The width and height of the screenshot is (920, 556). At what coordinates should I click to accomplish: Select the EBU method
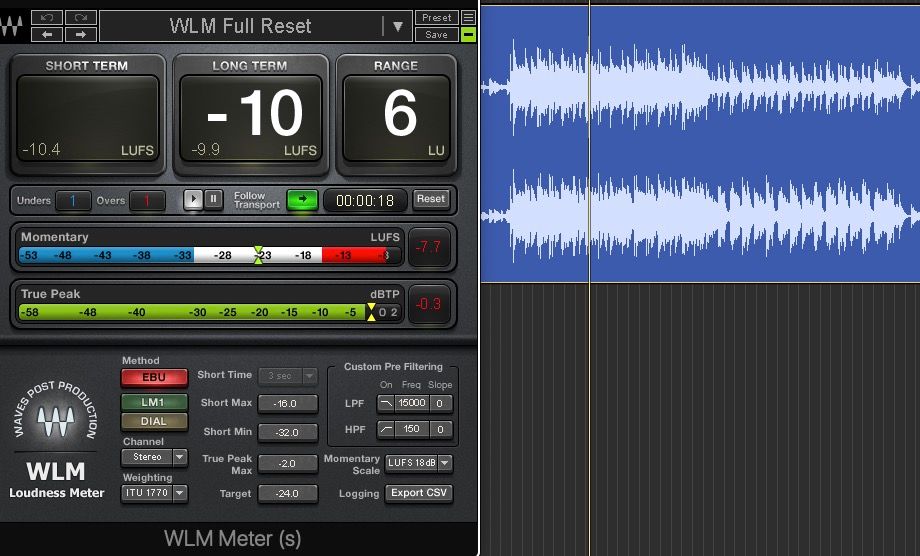pyautogui.click(x=154, y=378)
